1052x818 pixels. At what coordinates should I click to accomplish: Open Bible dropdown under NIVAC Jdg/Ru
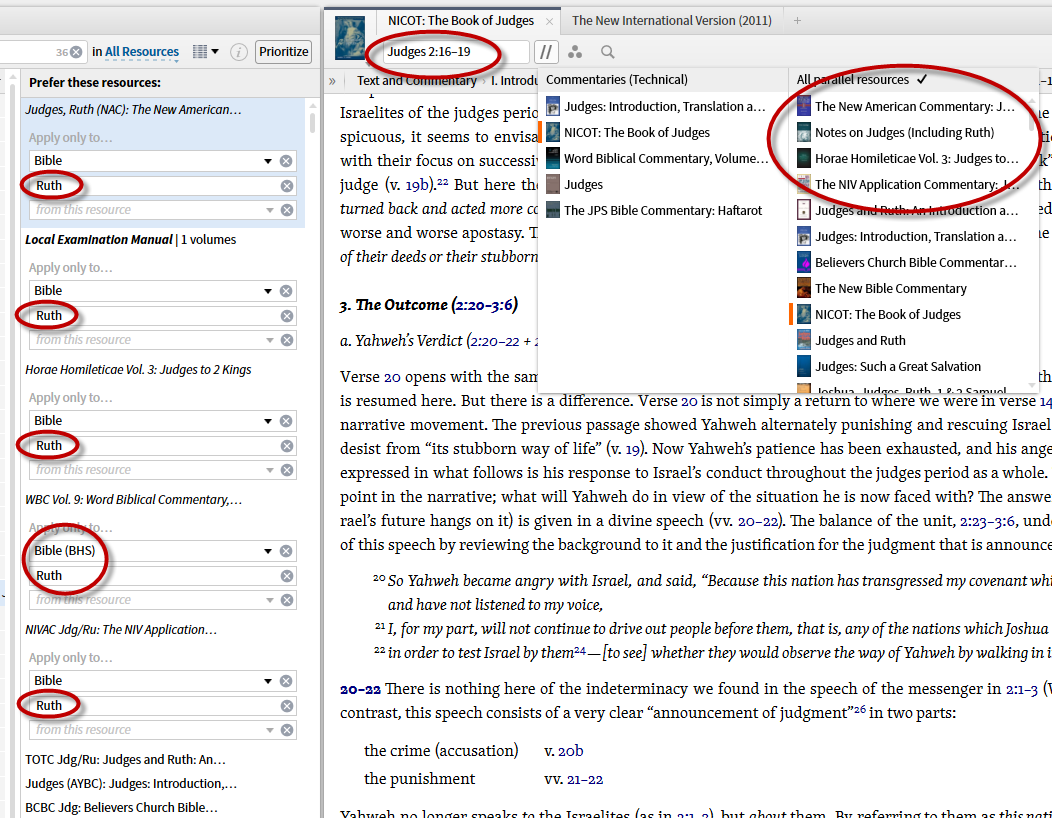pyautogui.click(x=268, y=682)
